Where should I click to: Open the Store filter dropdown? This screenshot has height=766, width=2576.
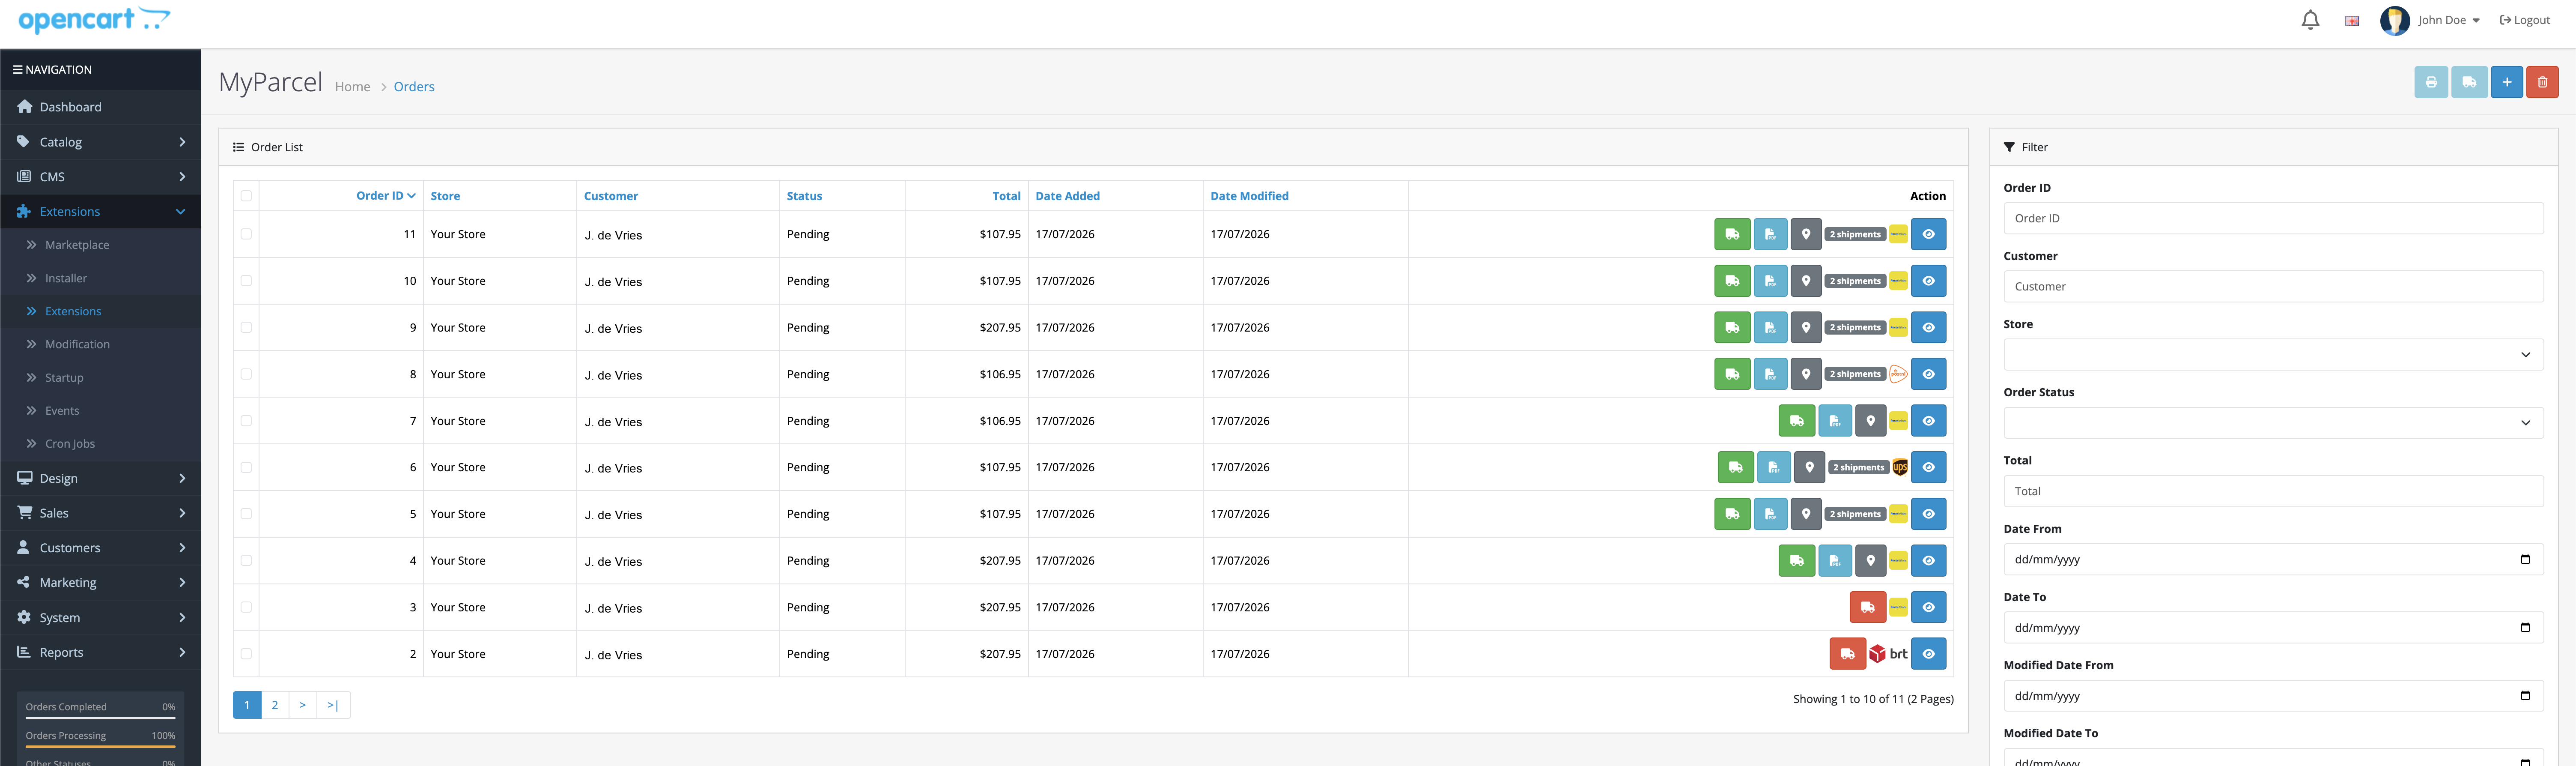click(2273, 355)
